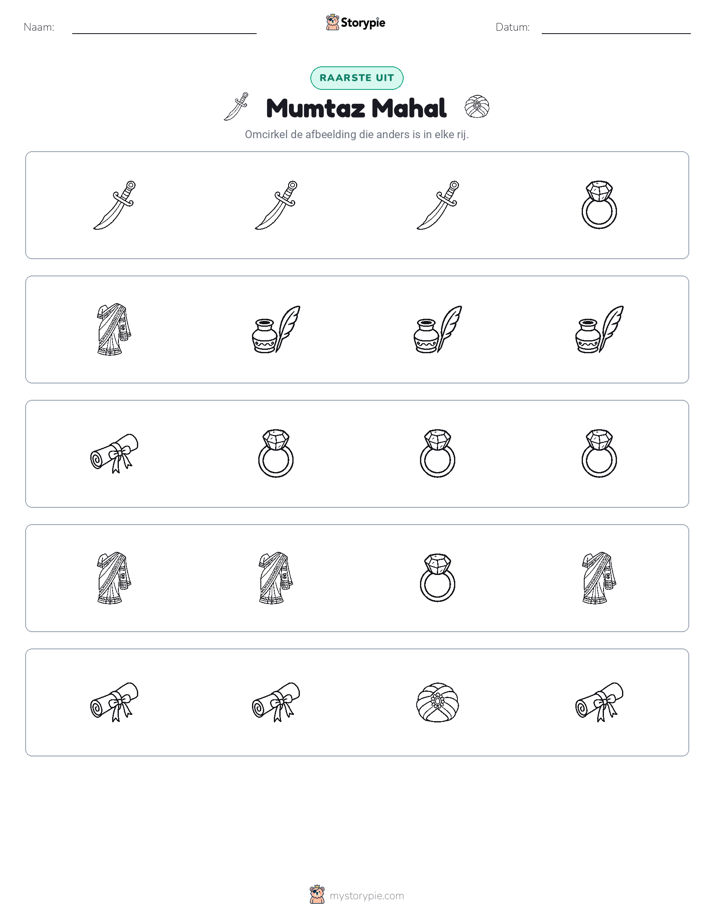Click the last inkpot and quill icon

pyautogui.click(x=599, y=329)
